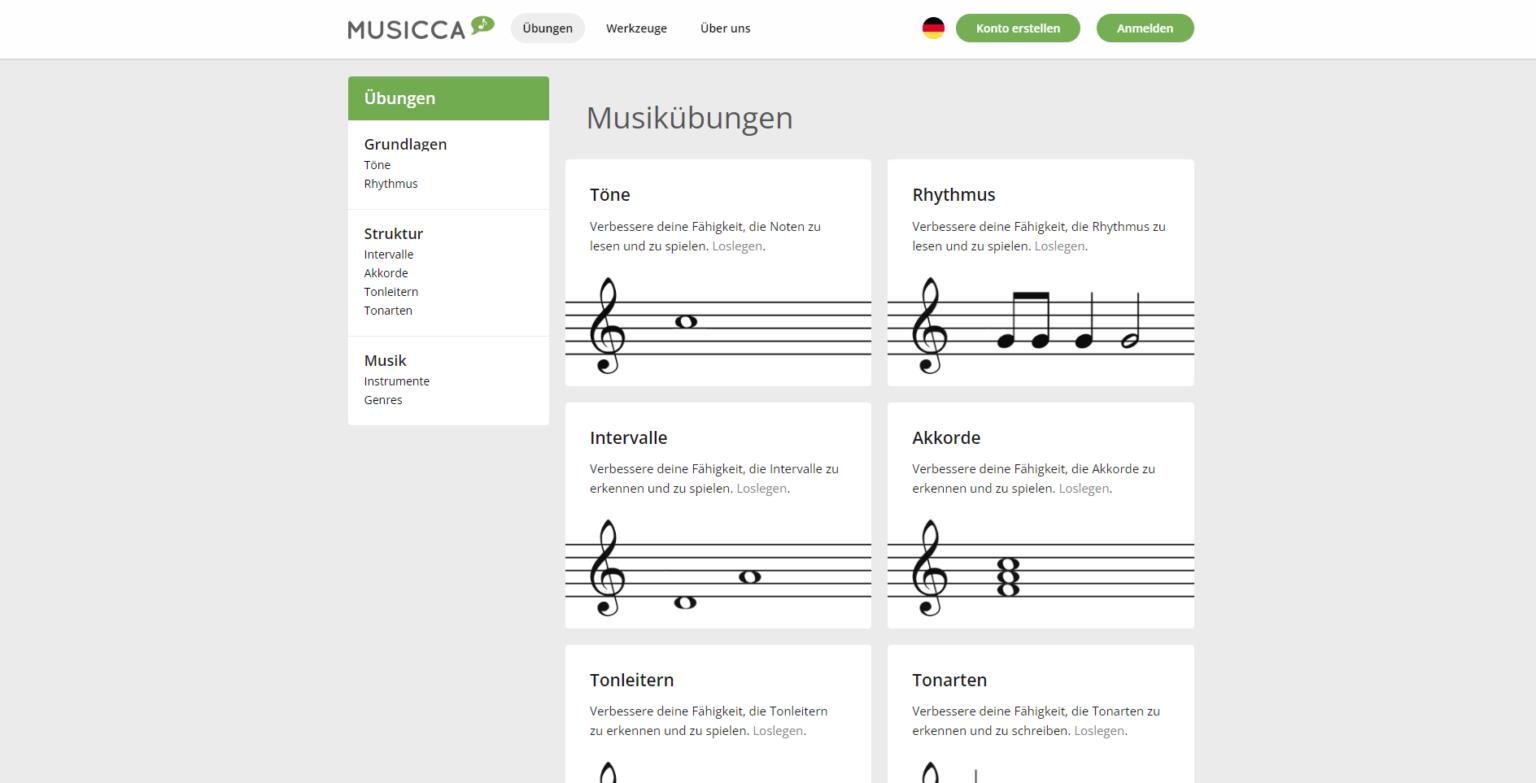This screenshot has height=783, width=1536.
Task: Select Rhythmus in the sidebar
Action: (x=391, y=184)
